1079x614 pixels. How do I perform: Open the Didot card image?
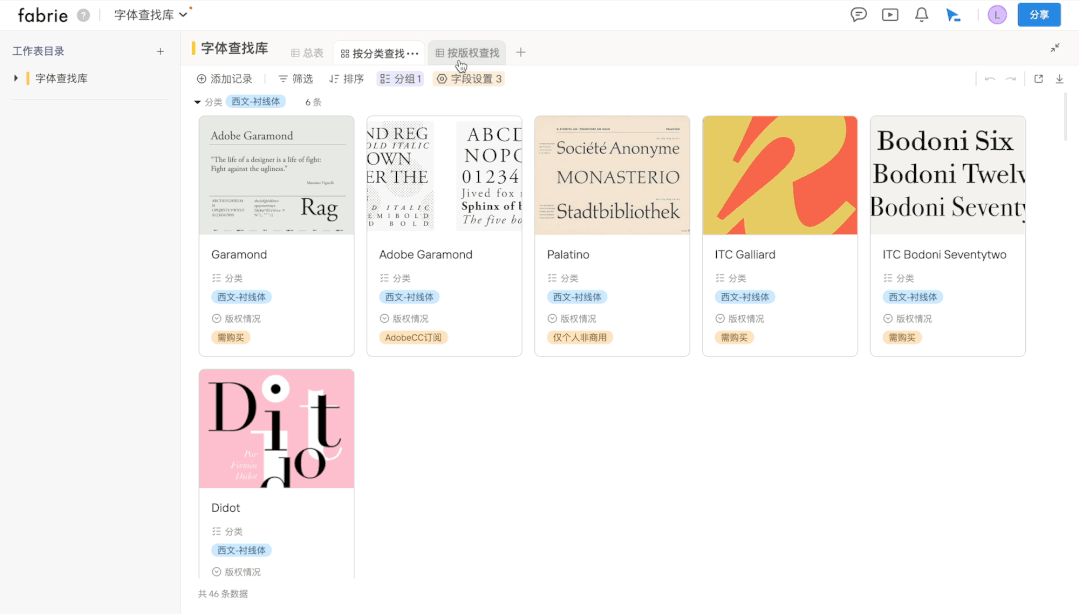pyautogui.click(x=277, y=429)
